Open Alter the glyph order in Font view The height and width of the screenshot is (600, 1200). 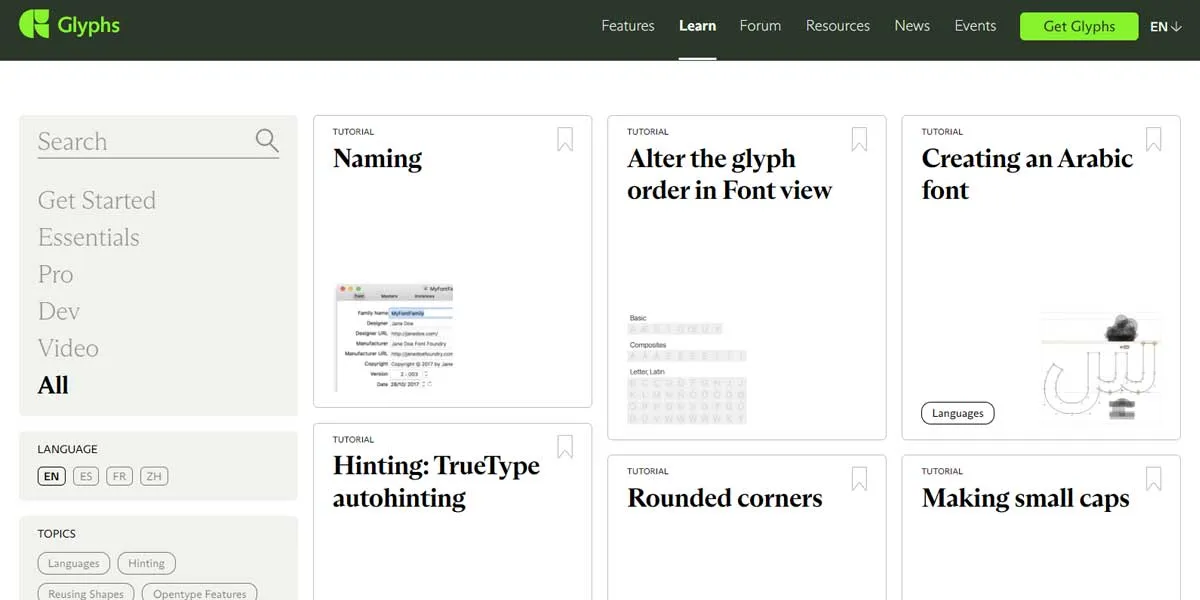tap(729, 174)
